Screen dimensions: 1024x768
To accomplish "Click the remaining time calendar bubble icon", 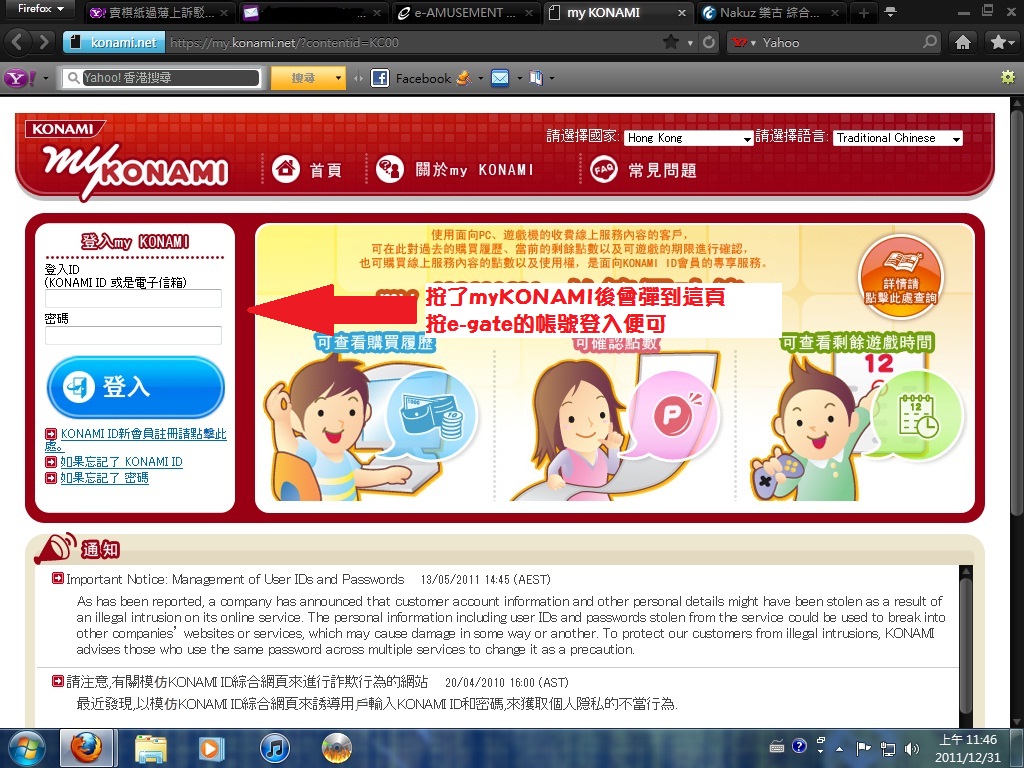I will (917, 413).
